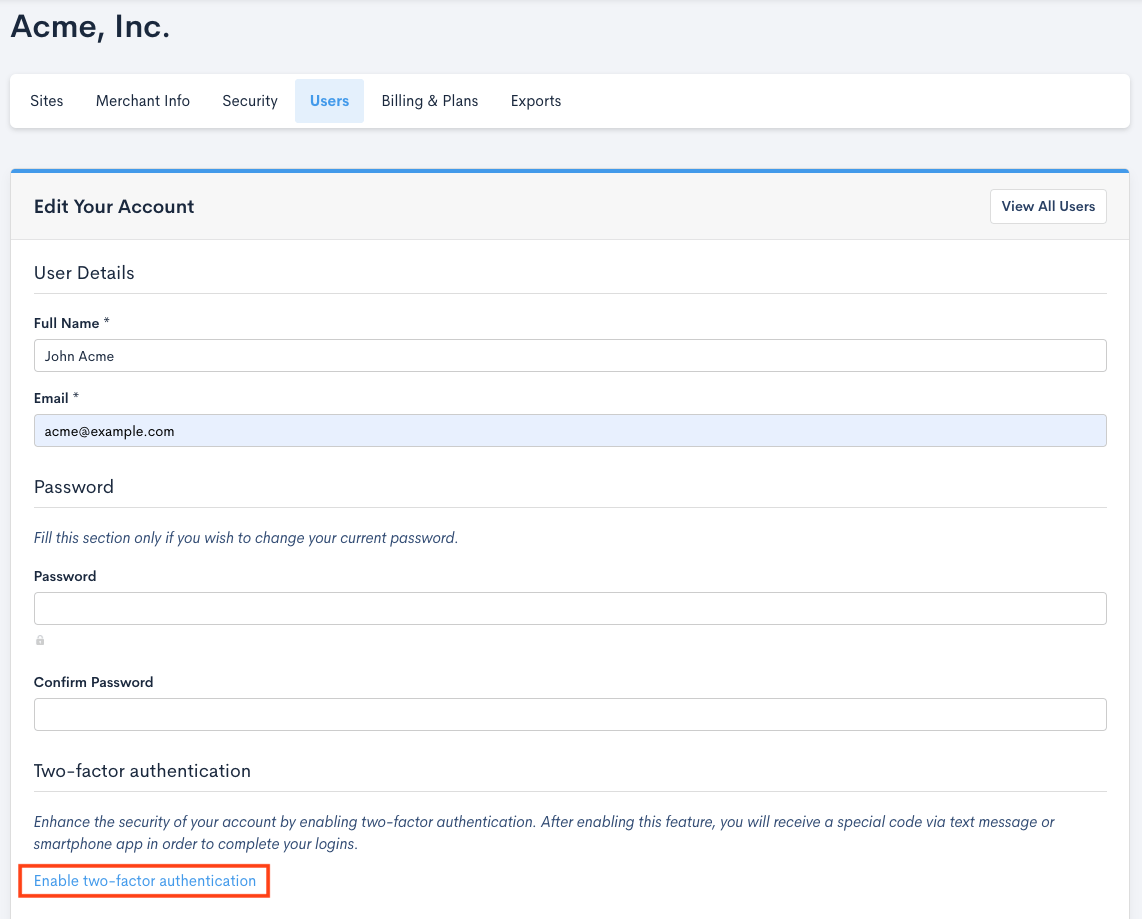Image resolution: width=1142 pixels, height=919 pixels.
Task: Go to the Security tab
Action: coord(250,101)
